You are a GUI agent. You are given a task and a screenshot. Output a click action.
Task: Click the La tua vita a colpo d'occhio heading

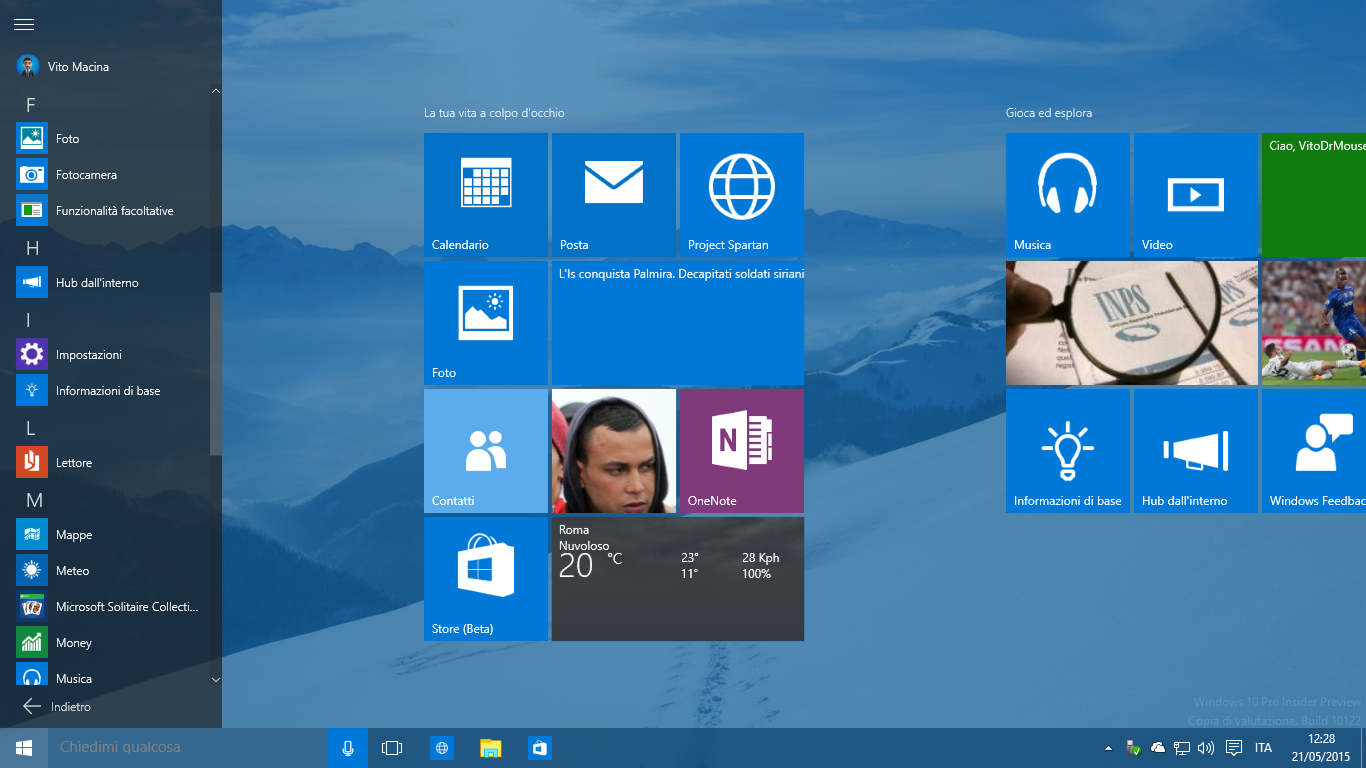[494, 113]
